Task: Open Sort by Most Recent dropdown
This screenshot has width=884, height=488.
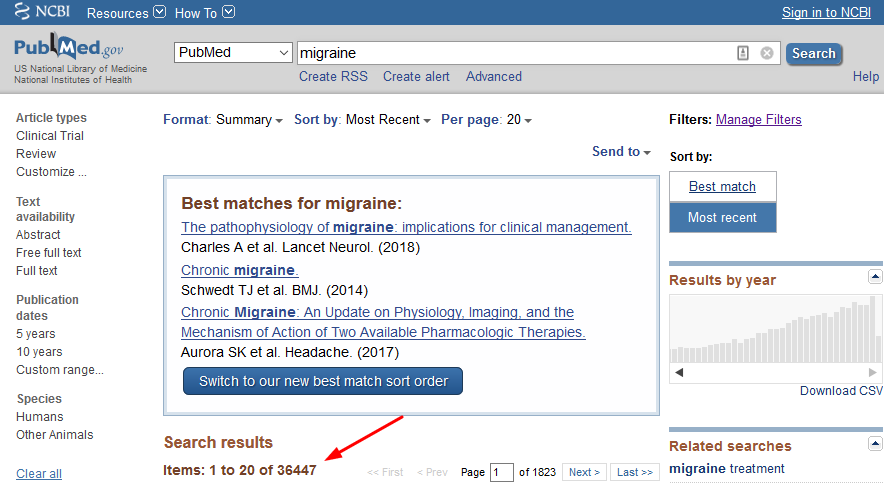Action: (362, 119)
